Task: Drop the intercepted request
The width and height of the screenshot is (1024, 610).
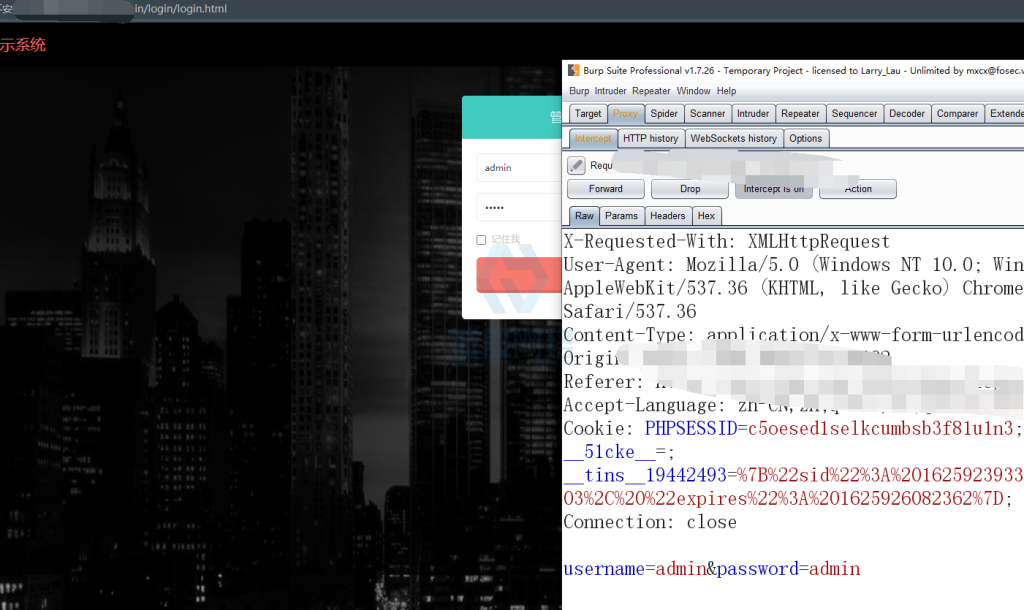Action: click(690, 189)
